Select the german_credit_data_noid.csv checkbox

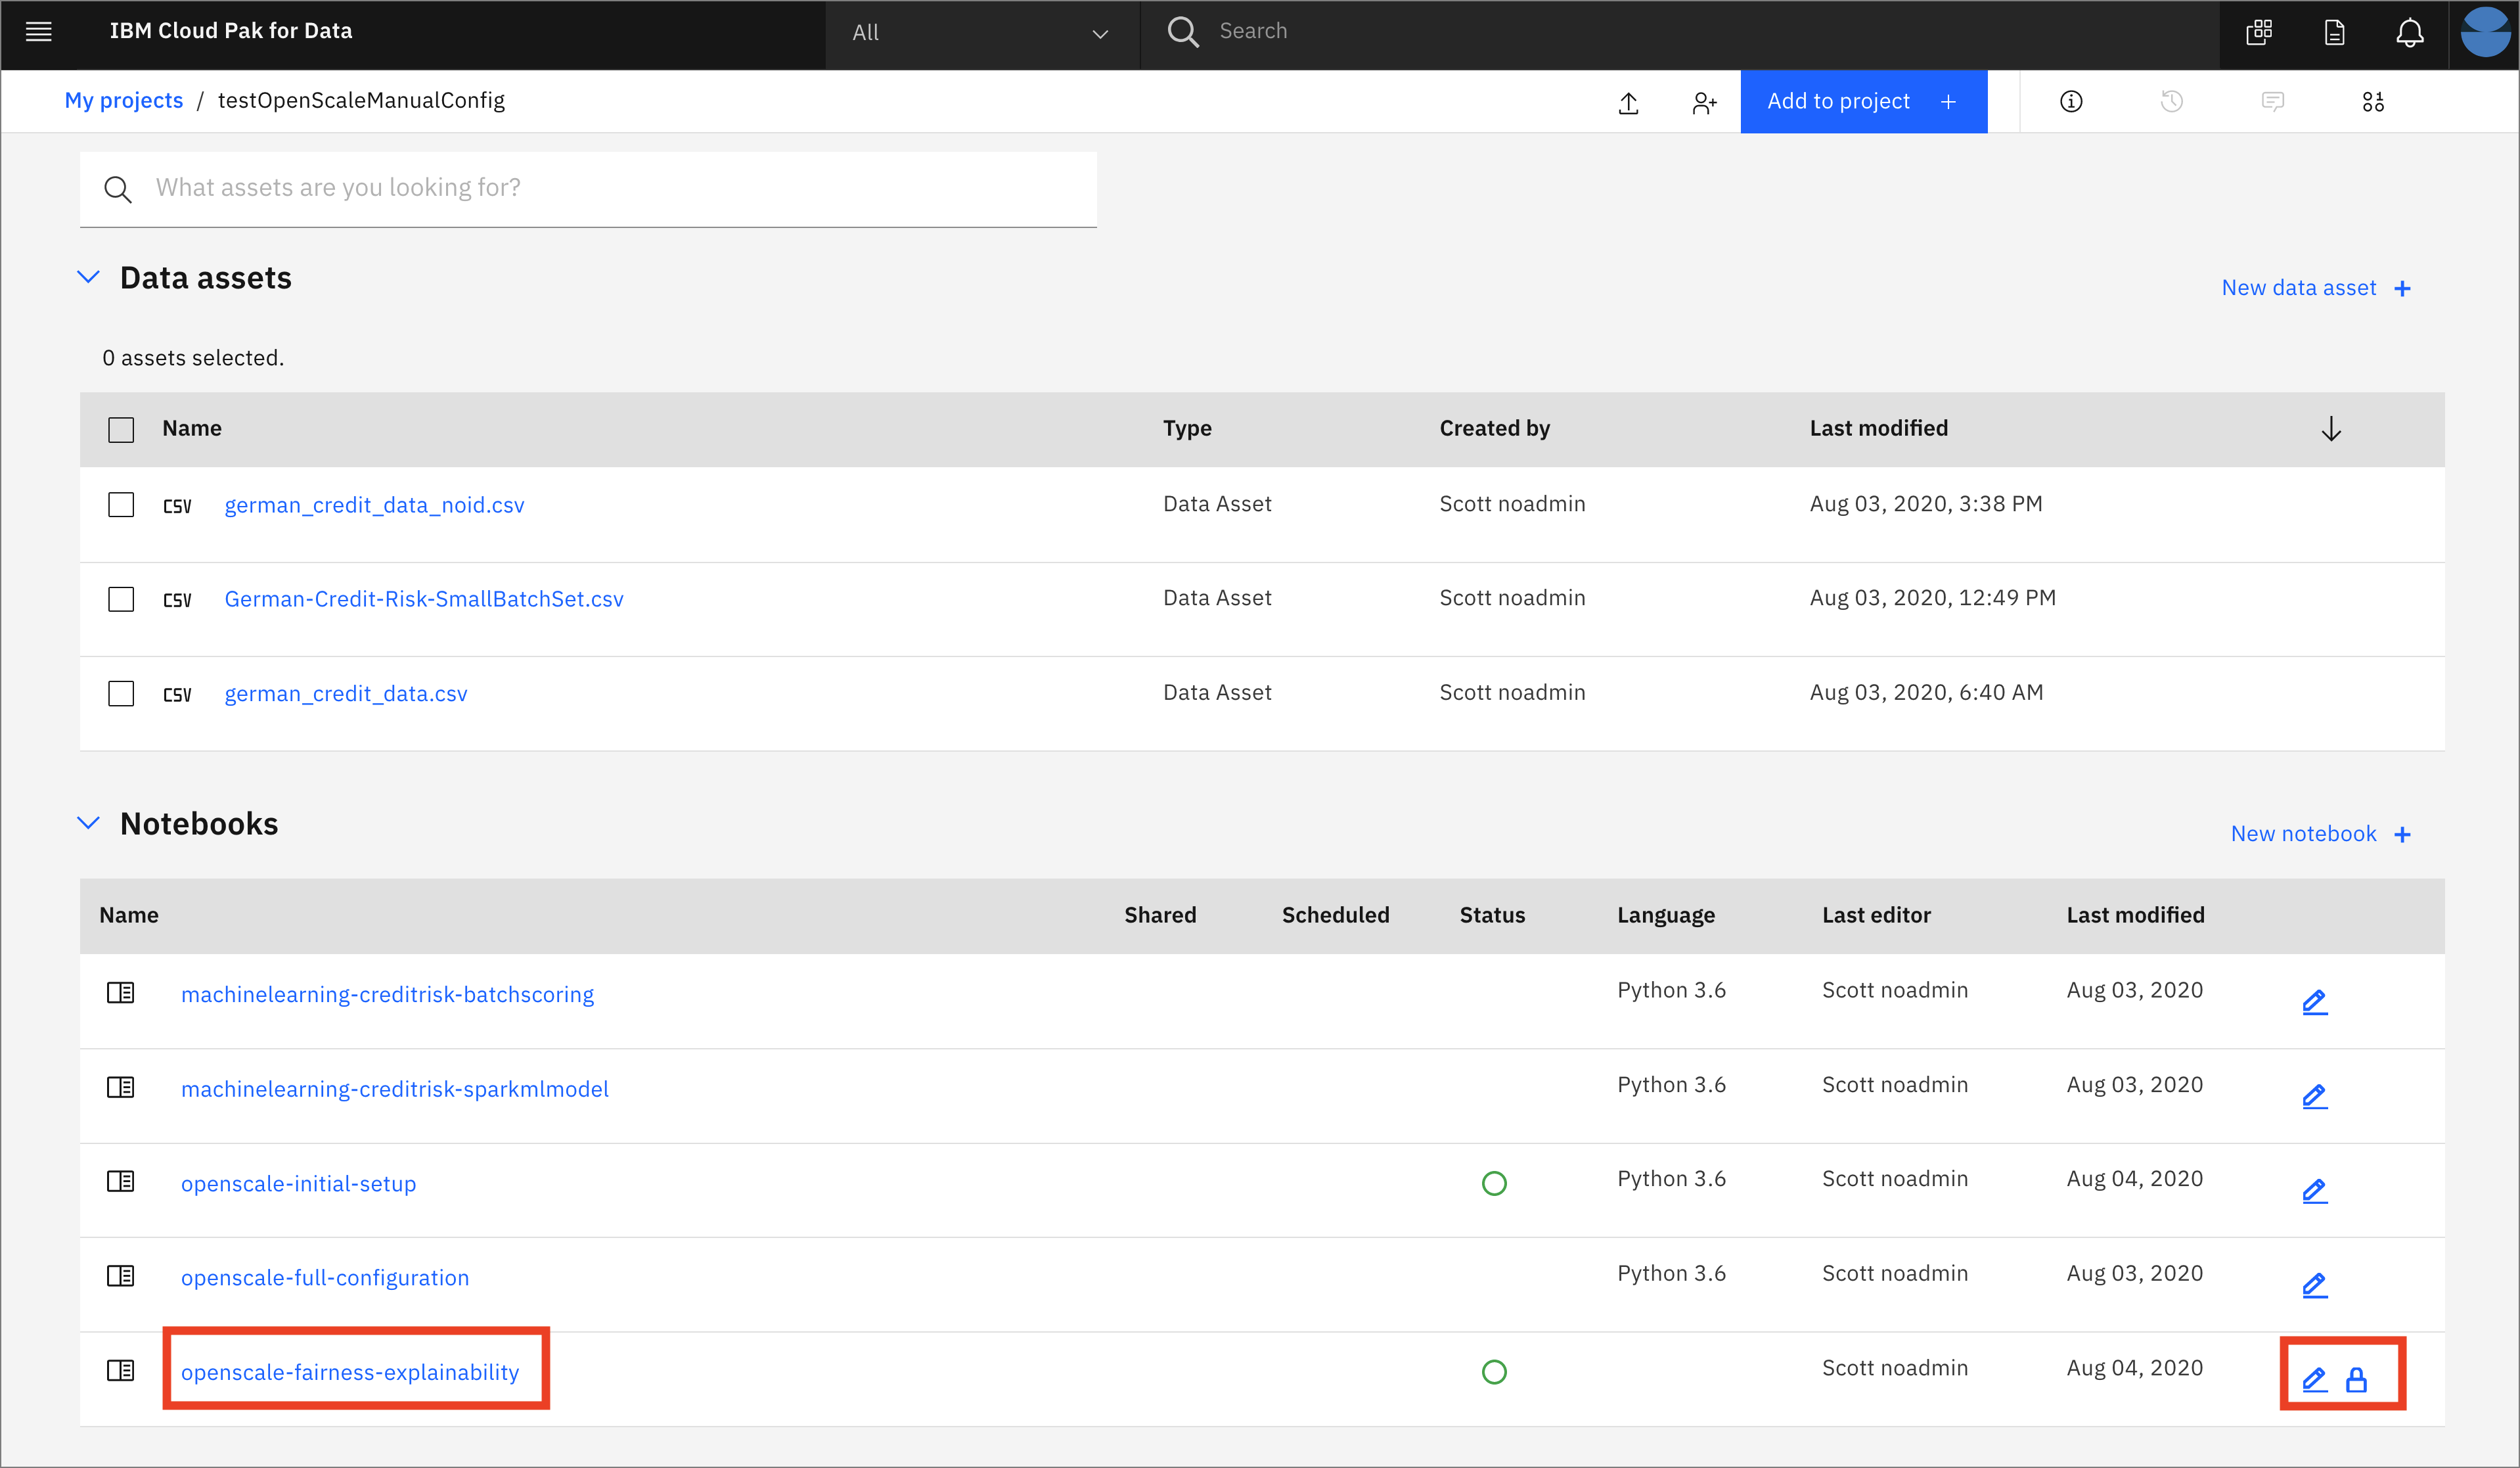point(121,504)
